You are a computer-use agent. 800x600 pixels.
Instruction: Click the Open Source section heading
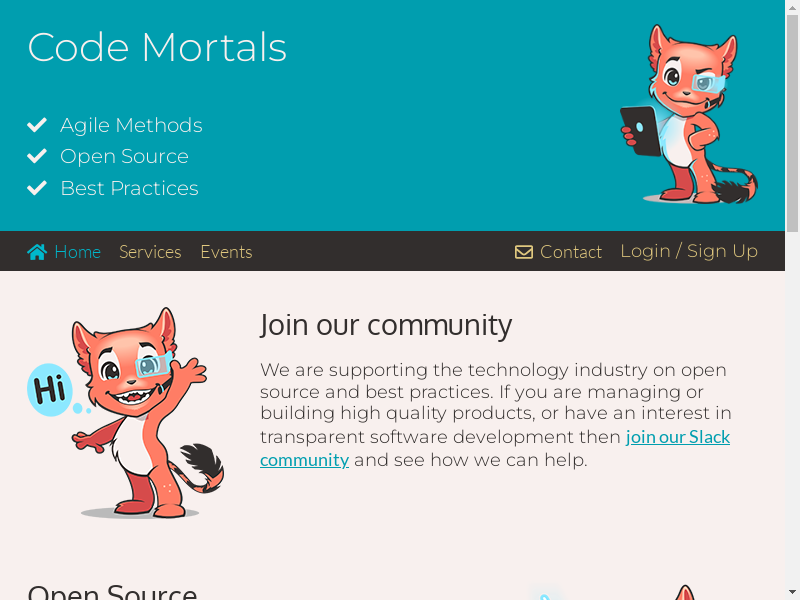point(112,592)
